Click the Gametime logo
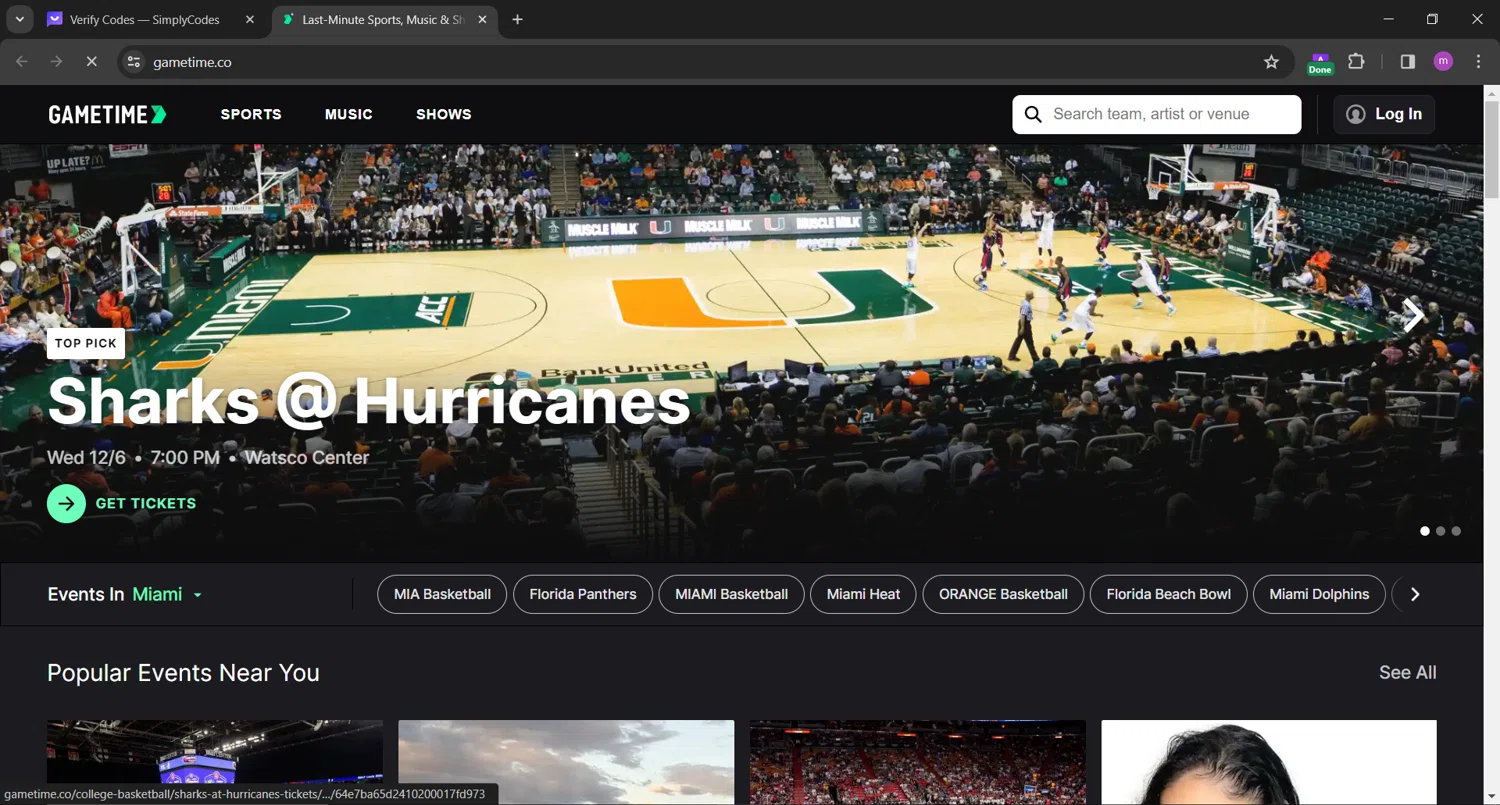 click(x=107, y=114)
